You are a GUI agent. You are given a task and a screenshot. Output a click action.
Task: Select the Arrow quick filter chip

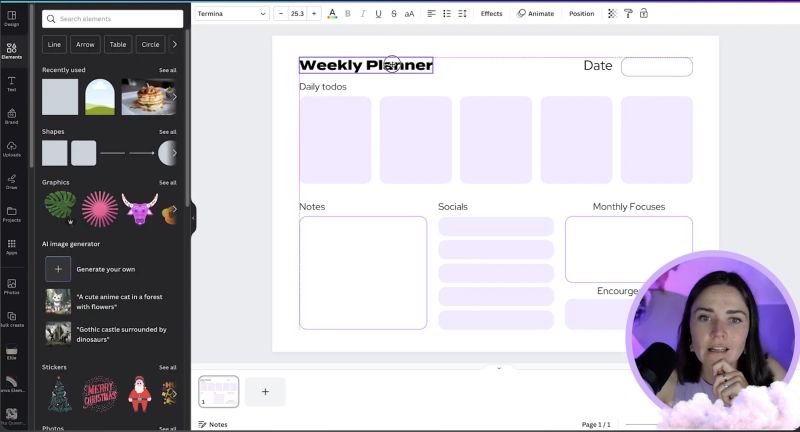(x=85, y=44)
